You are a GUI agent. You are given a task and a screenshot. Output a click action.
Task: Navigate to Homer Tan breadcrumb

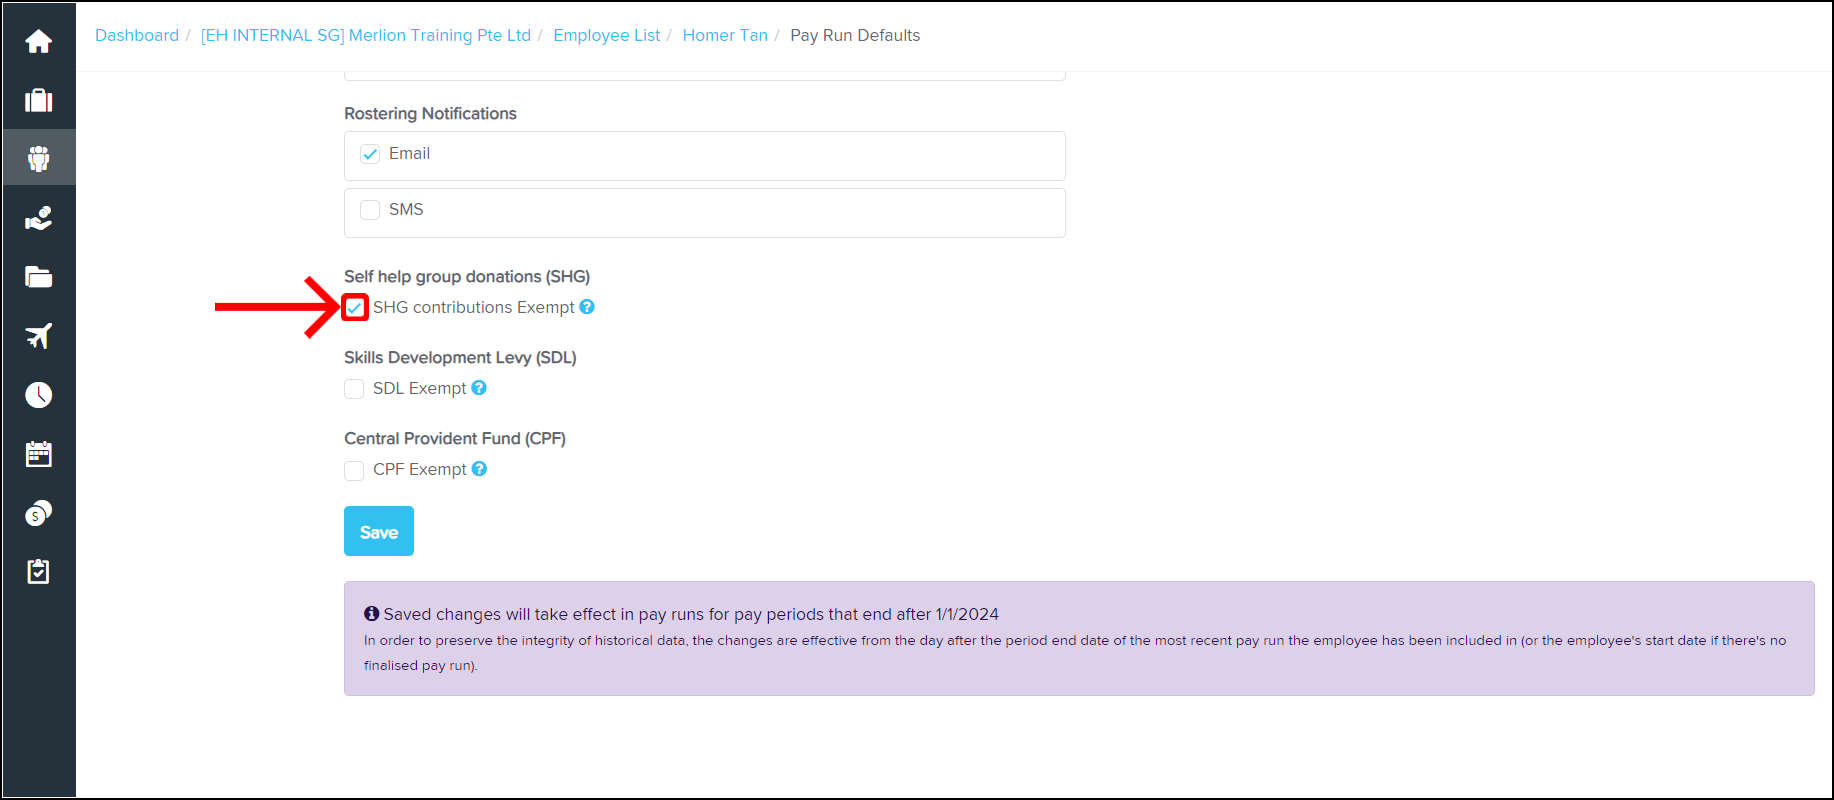tap(725, 35)
